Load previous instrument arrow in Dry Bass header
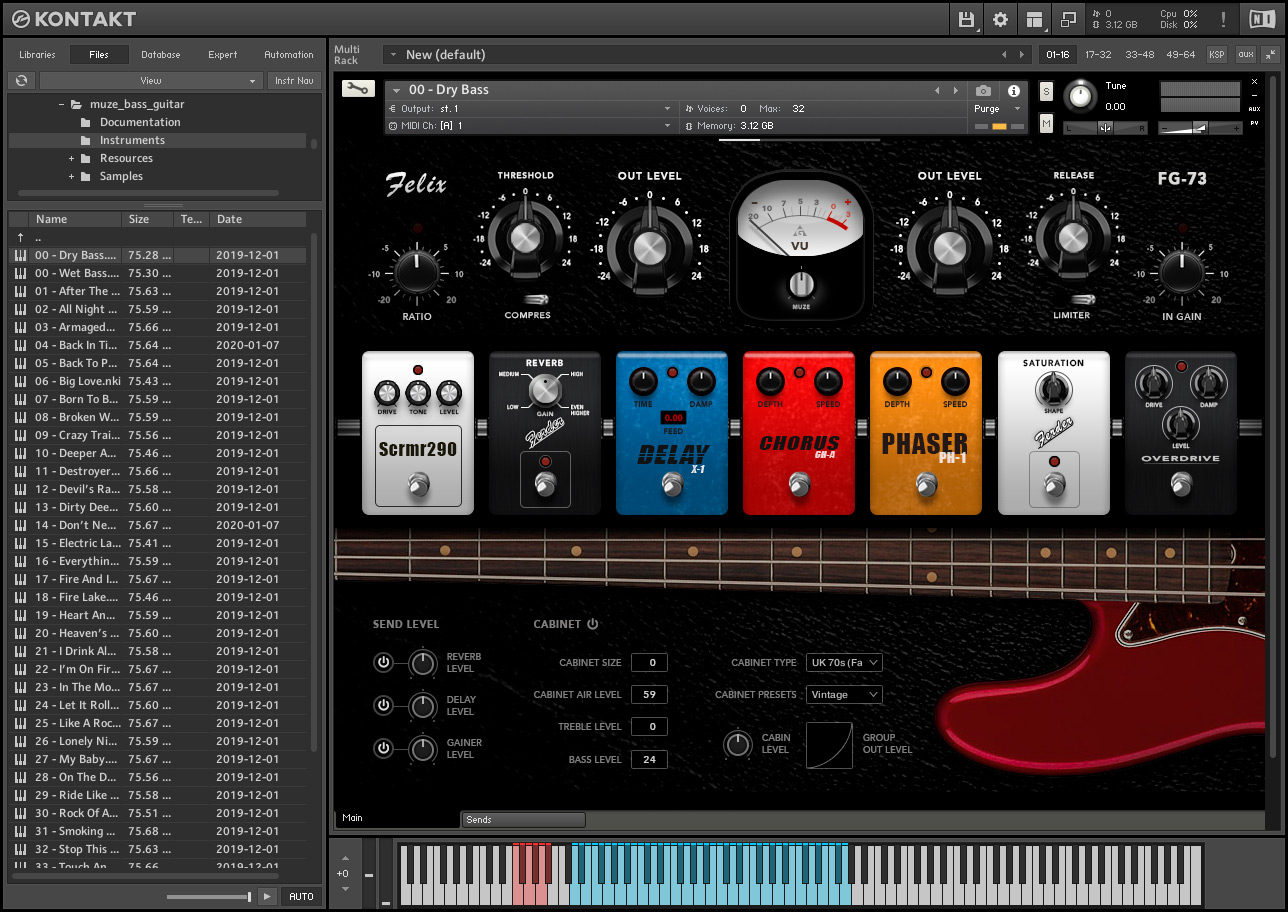This screenshot has height=912, width=1288. [937, 90]
